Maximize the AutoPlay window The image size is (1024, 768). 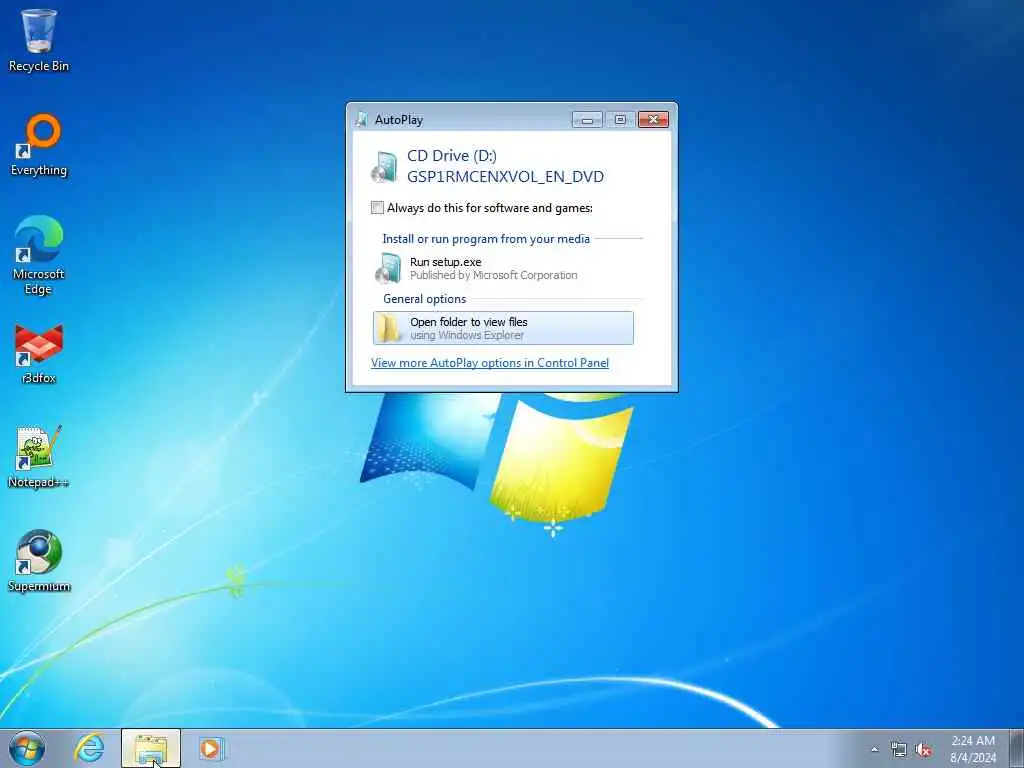(620, 120)
